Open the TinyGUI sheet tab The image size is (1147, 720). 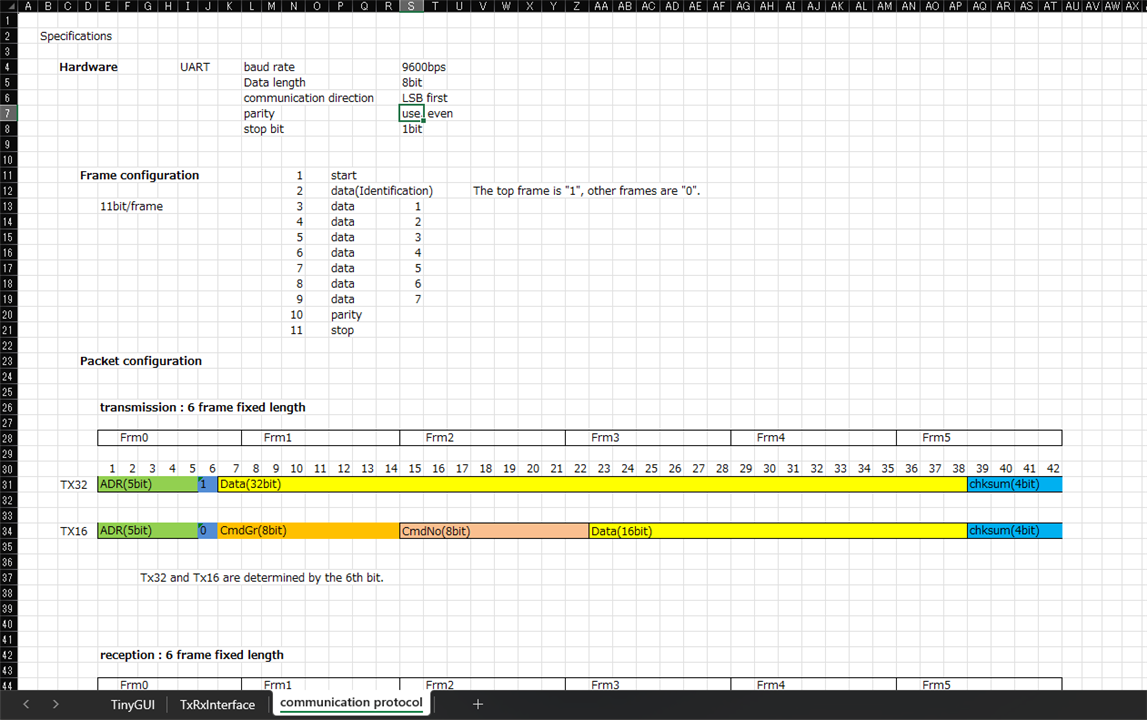point(132,704)
